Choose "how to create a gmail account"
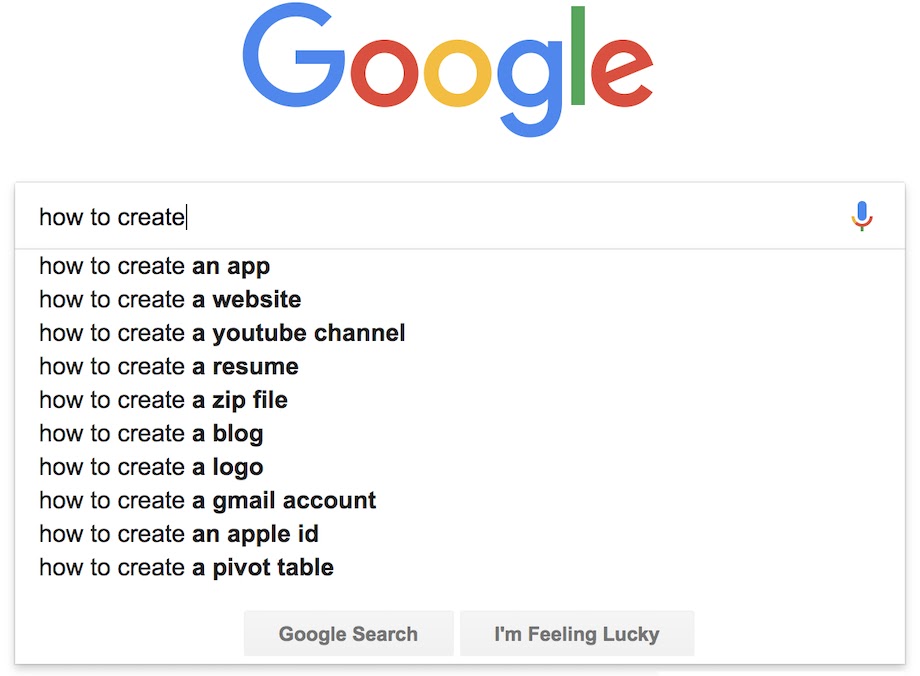920x676 pixels. [207, 500]
